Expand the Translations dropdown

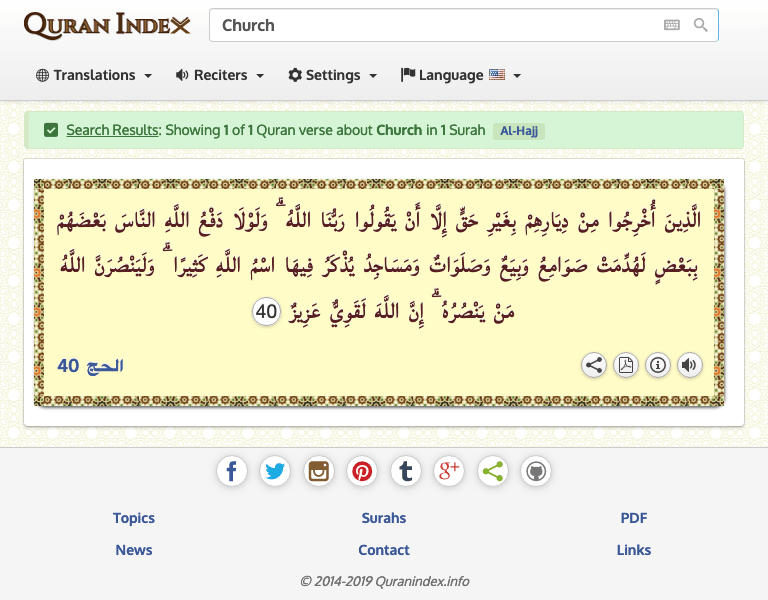pyautogui.click(x=94, y=75)
